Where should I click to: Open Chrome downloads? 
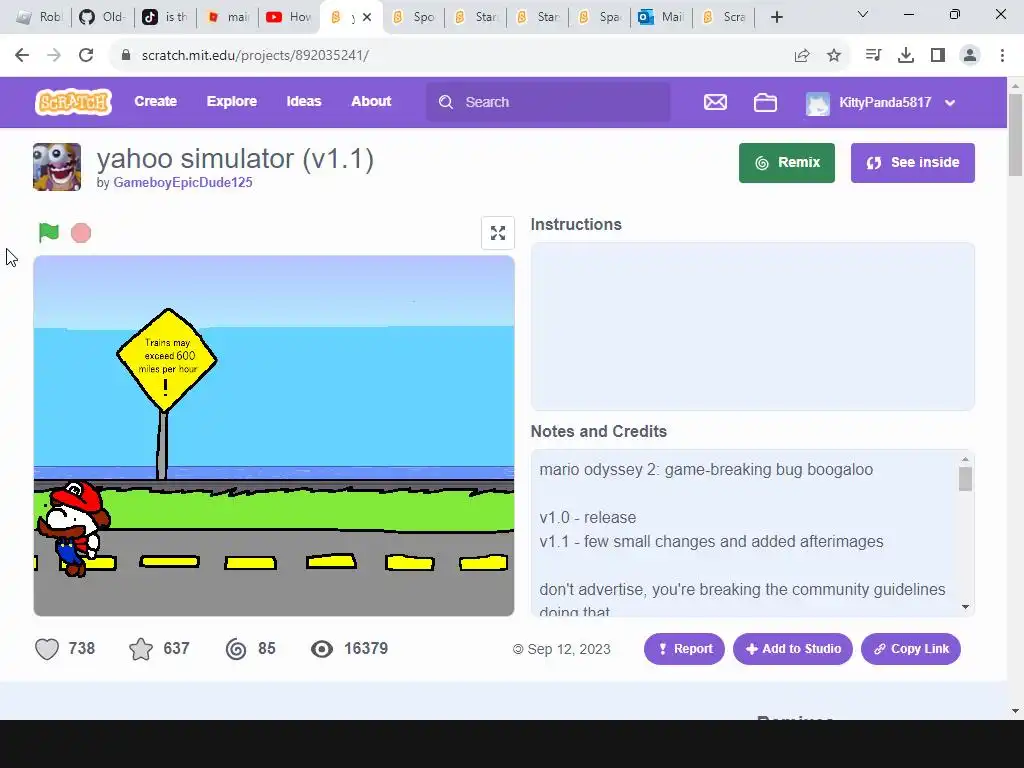pos(906,56)
